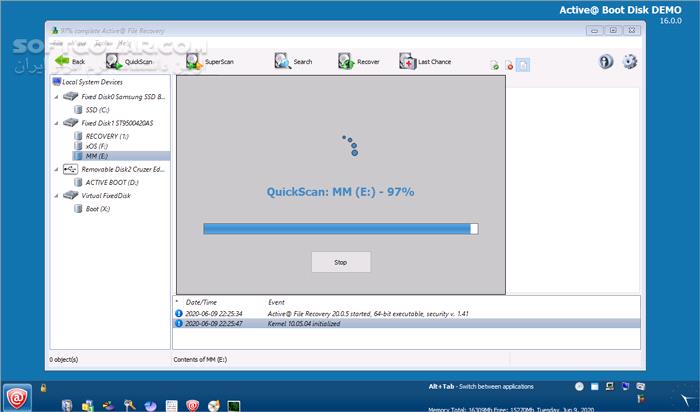Click the blue monitor tray icon
This screenshot has height=412, width=700.
tap(625, 387)
